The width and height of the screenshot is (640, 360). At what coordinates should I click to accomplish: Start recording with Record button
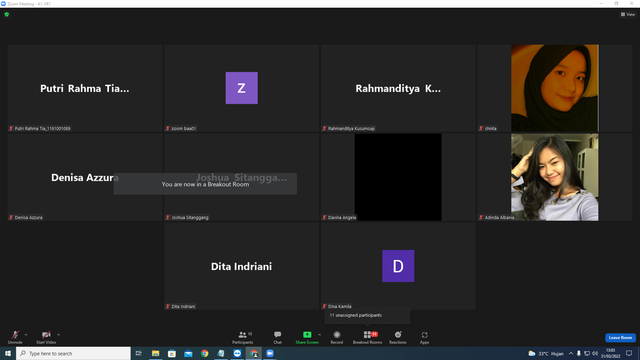337,337
